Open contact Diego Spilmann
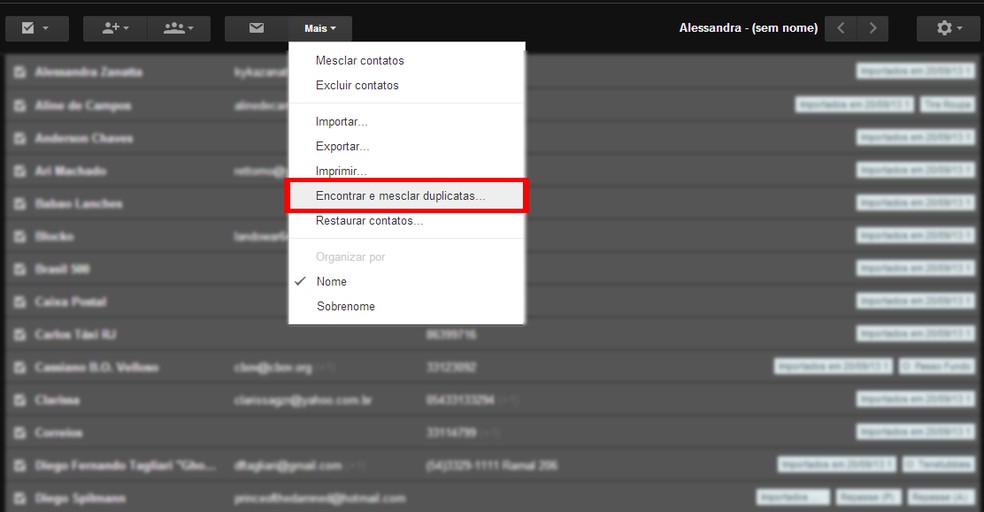Screen dimensions: 984x512 [80, 498]
